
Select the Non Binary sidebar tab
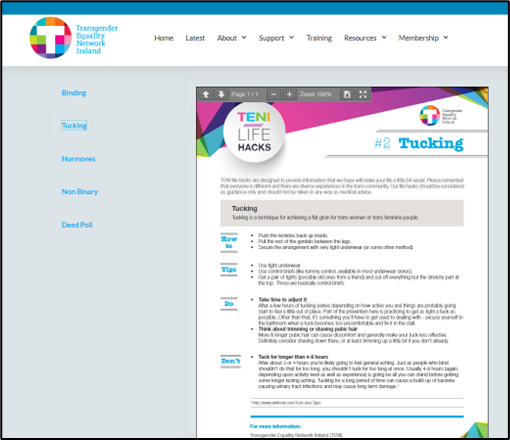pos(80,192)
